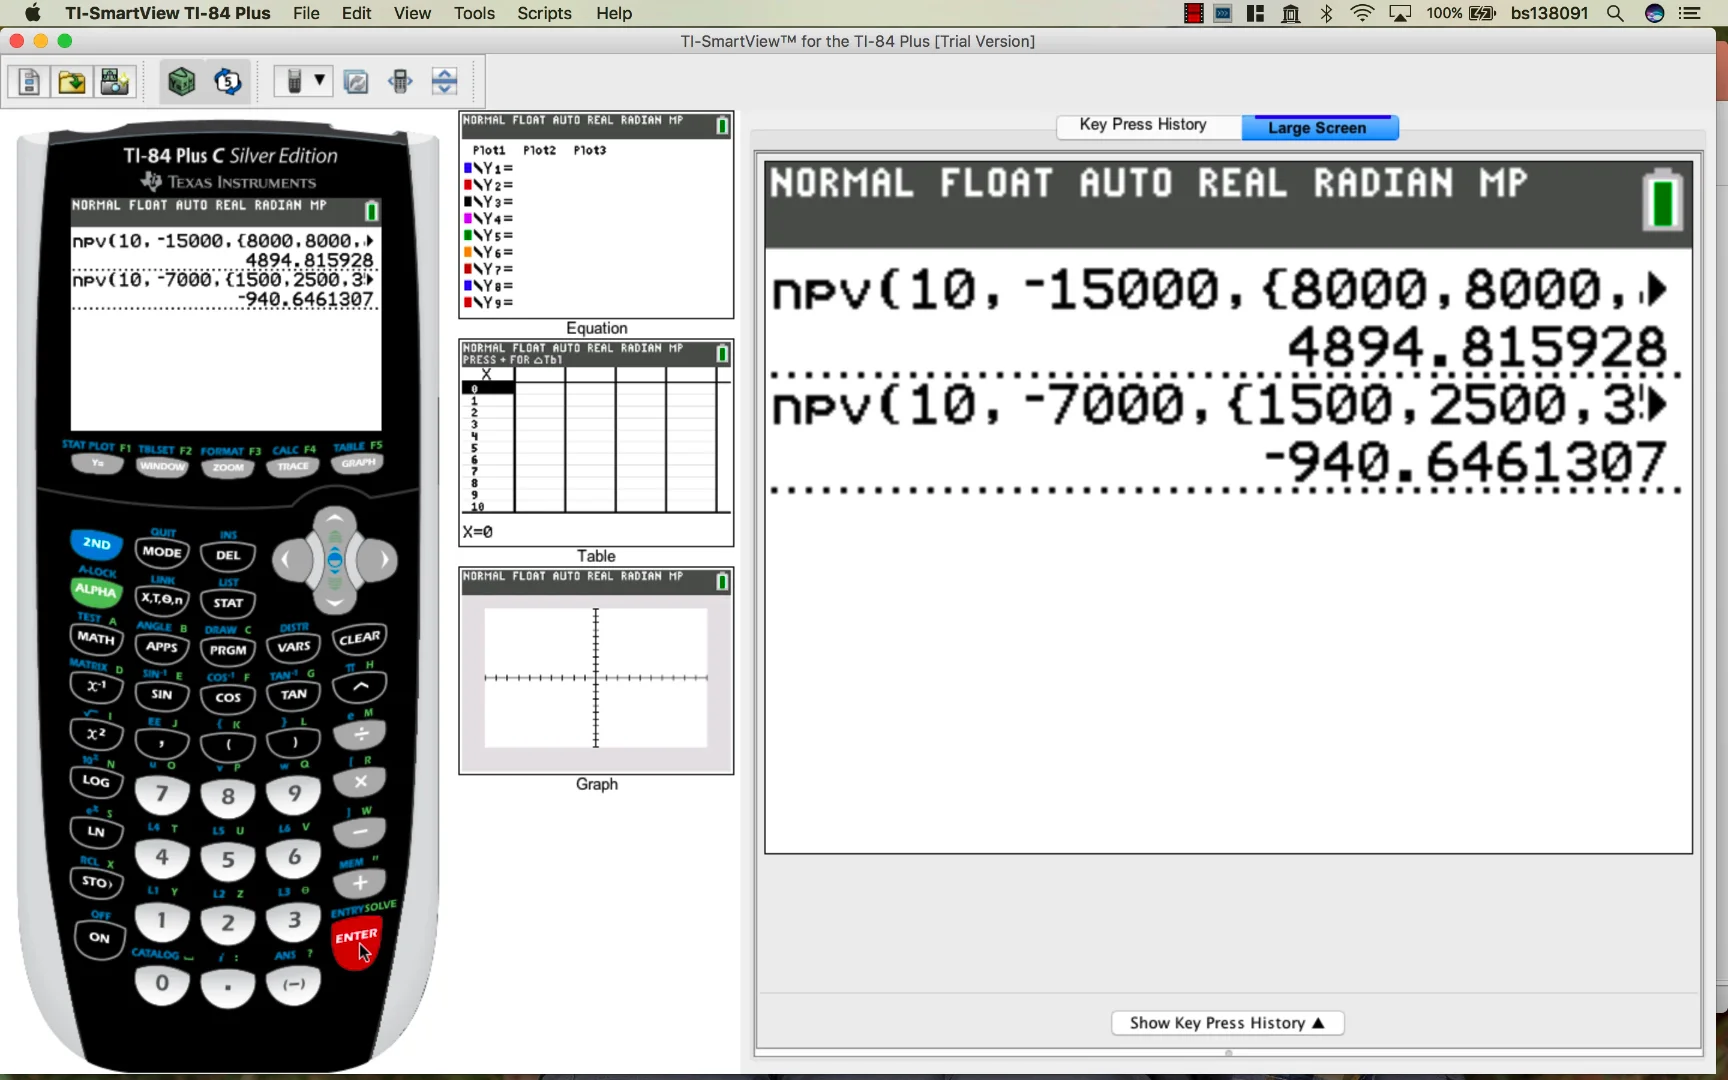
Task: Click the CLEAR calculator key
Action: point(360,638)
